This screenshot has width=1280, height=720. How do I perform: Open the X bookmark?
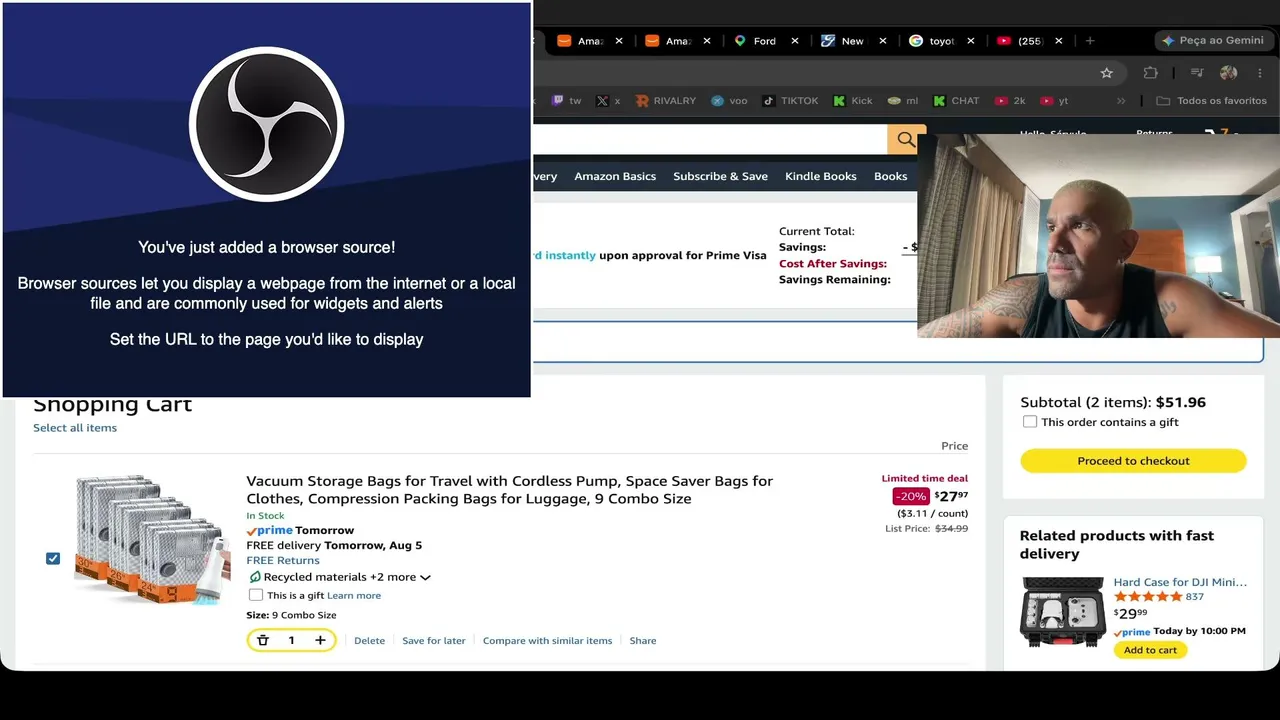pos(608,101)
